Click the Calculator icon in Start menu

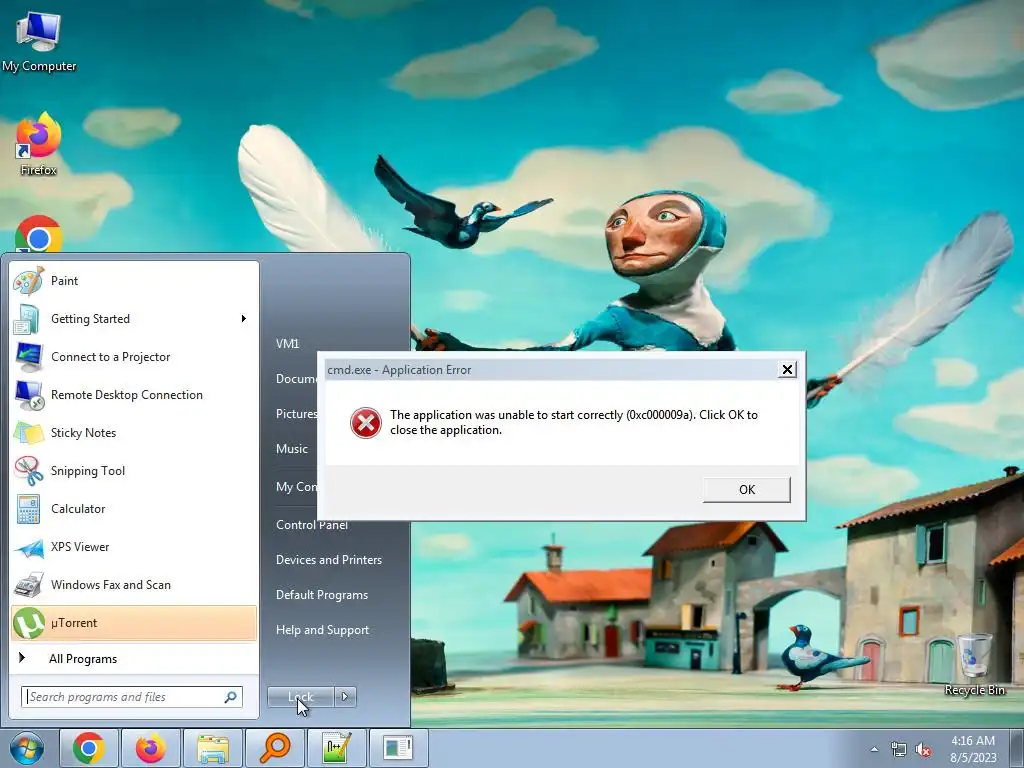coord(28,509)
